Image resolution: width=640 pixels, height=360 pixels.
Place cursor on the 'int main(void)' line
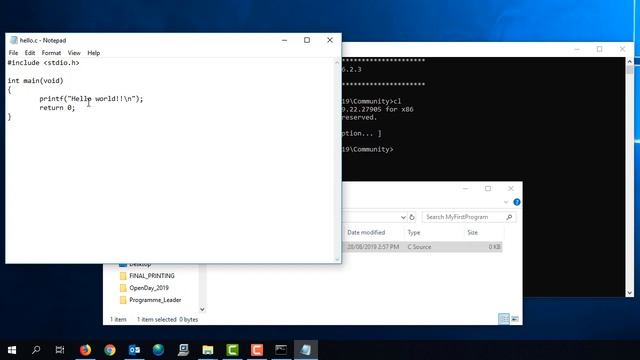point(36,81)
